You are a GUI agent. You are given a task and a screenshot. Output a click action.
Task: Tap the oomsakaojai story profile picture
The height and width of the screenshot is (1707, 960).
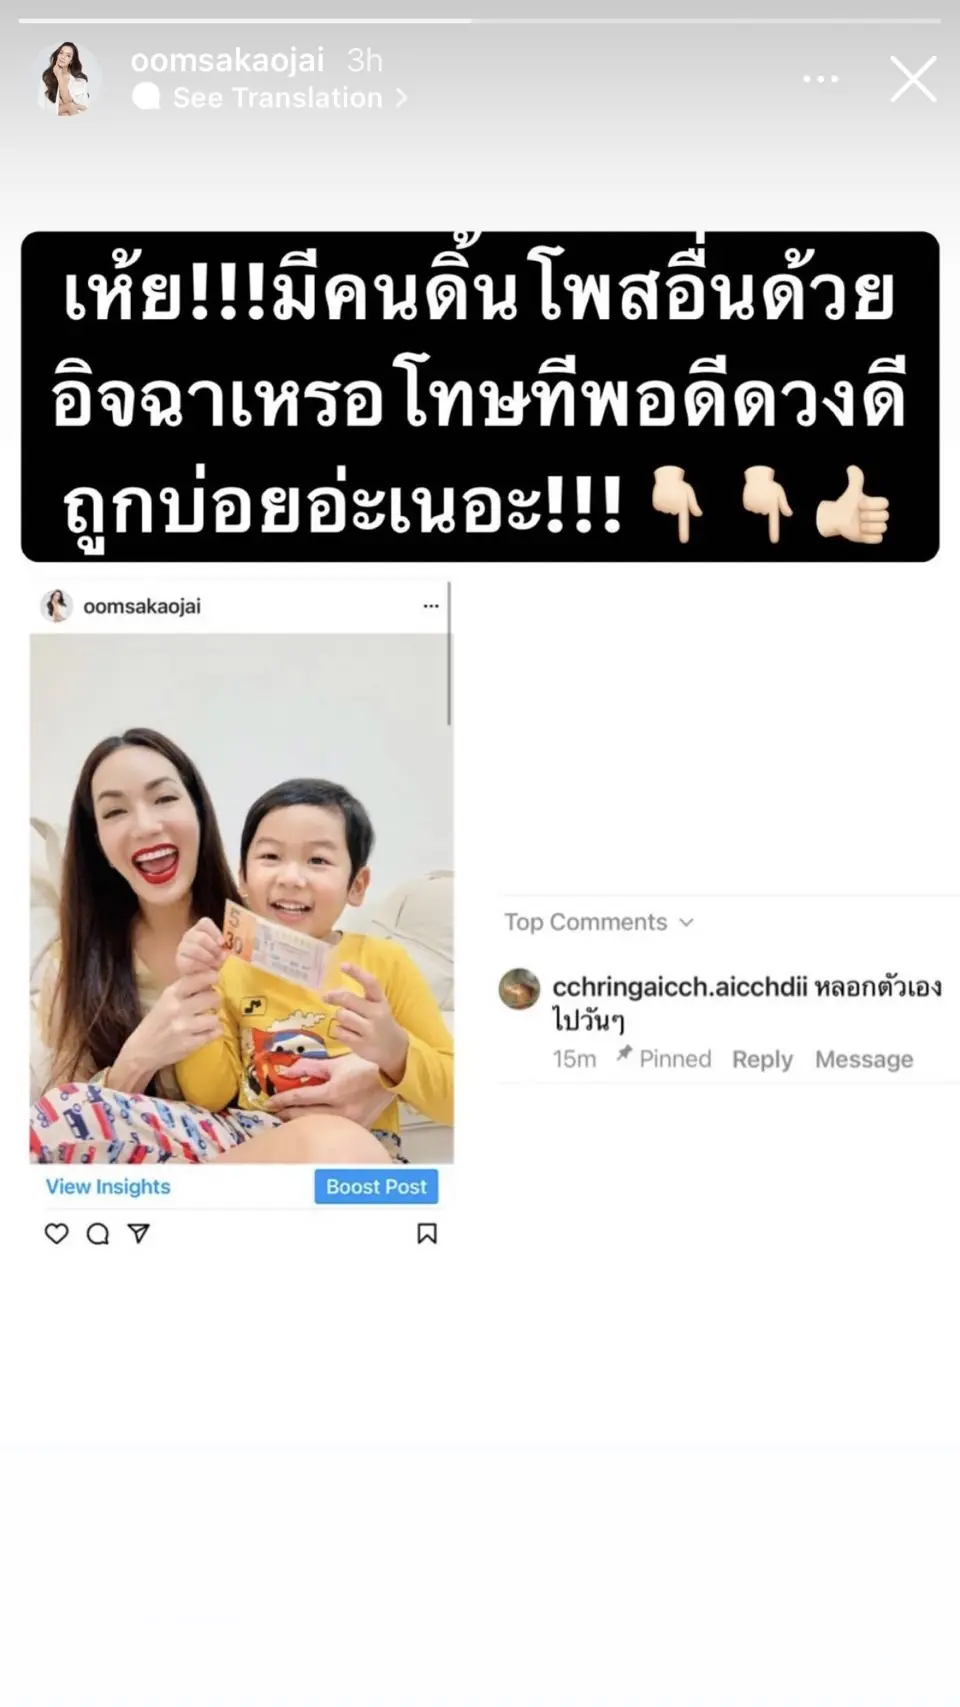point(67,79)
